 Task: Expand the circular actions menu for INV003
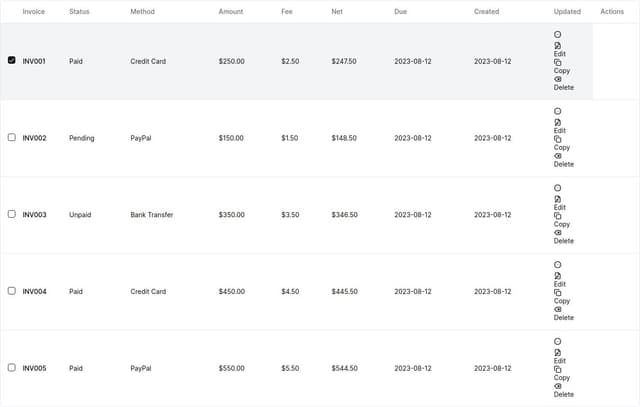pyautogui.click(x=558, y=188)
